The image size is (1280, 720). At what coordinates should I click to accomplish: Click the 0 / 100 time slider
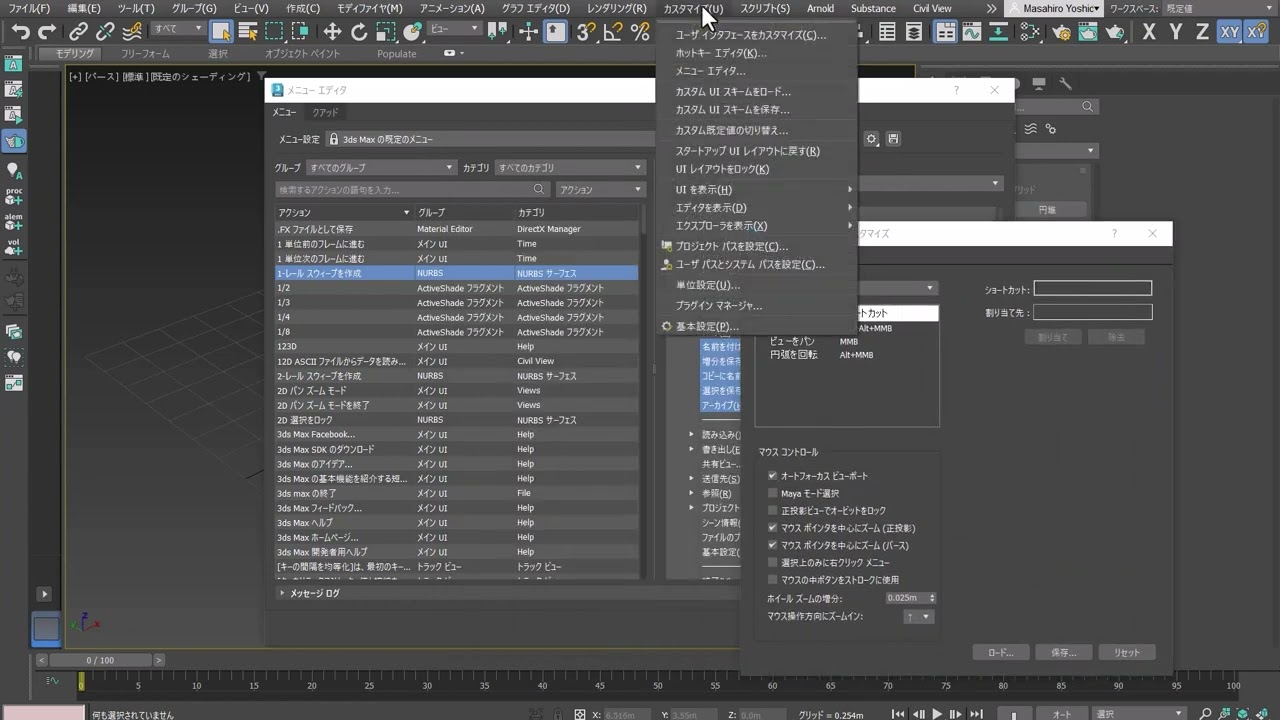[100, 660]
